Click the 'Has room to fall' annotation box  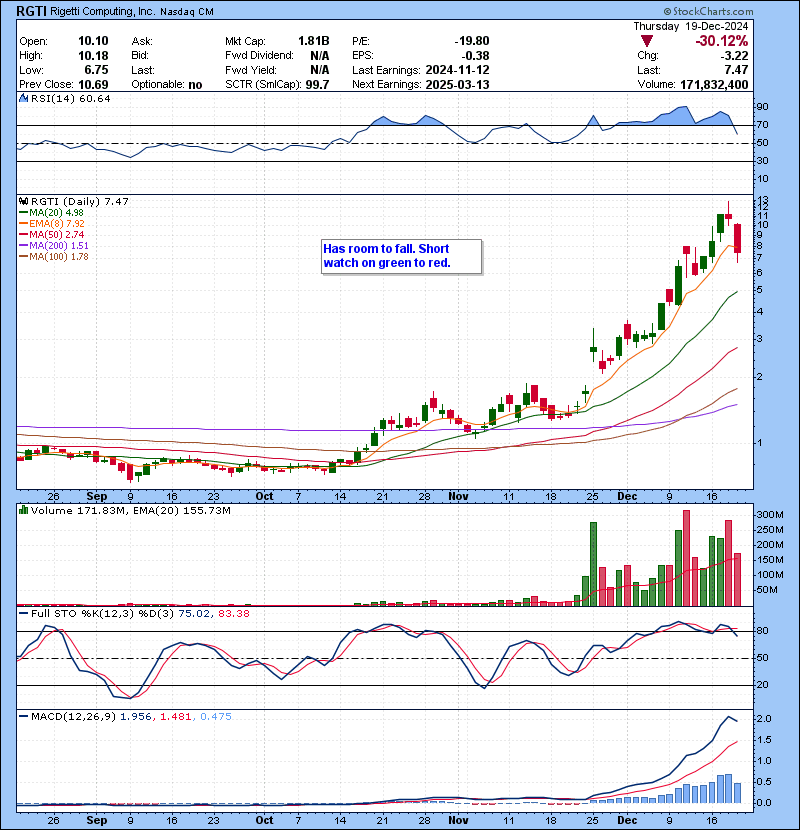(402, 257)
